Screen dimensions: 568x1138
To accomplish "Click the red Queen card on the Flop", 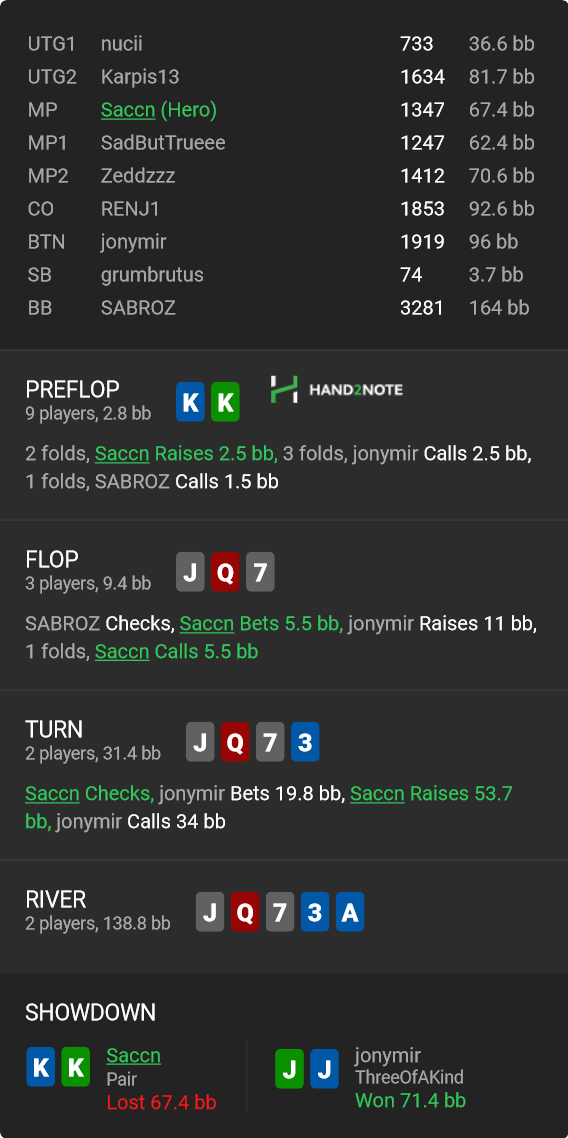I will (x=226, y=572).
